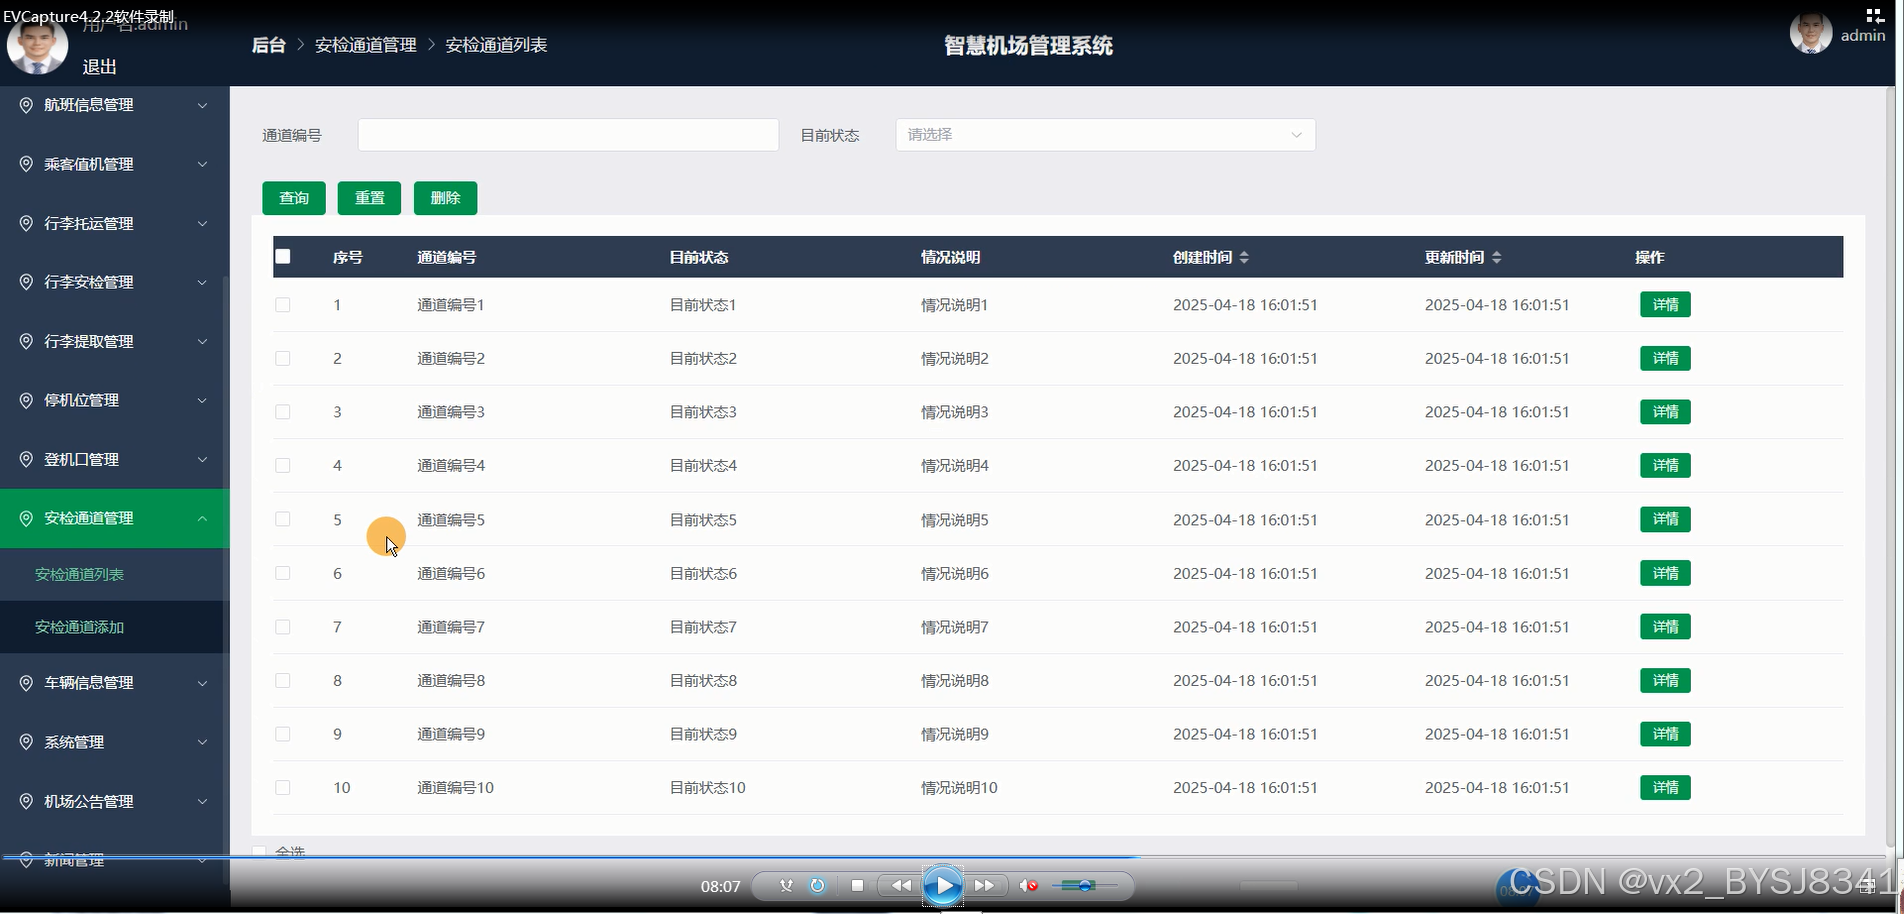Check the row checkbox for 通道编号2

tap(283, 358)
